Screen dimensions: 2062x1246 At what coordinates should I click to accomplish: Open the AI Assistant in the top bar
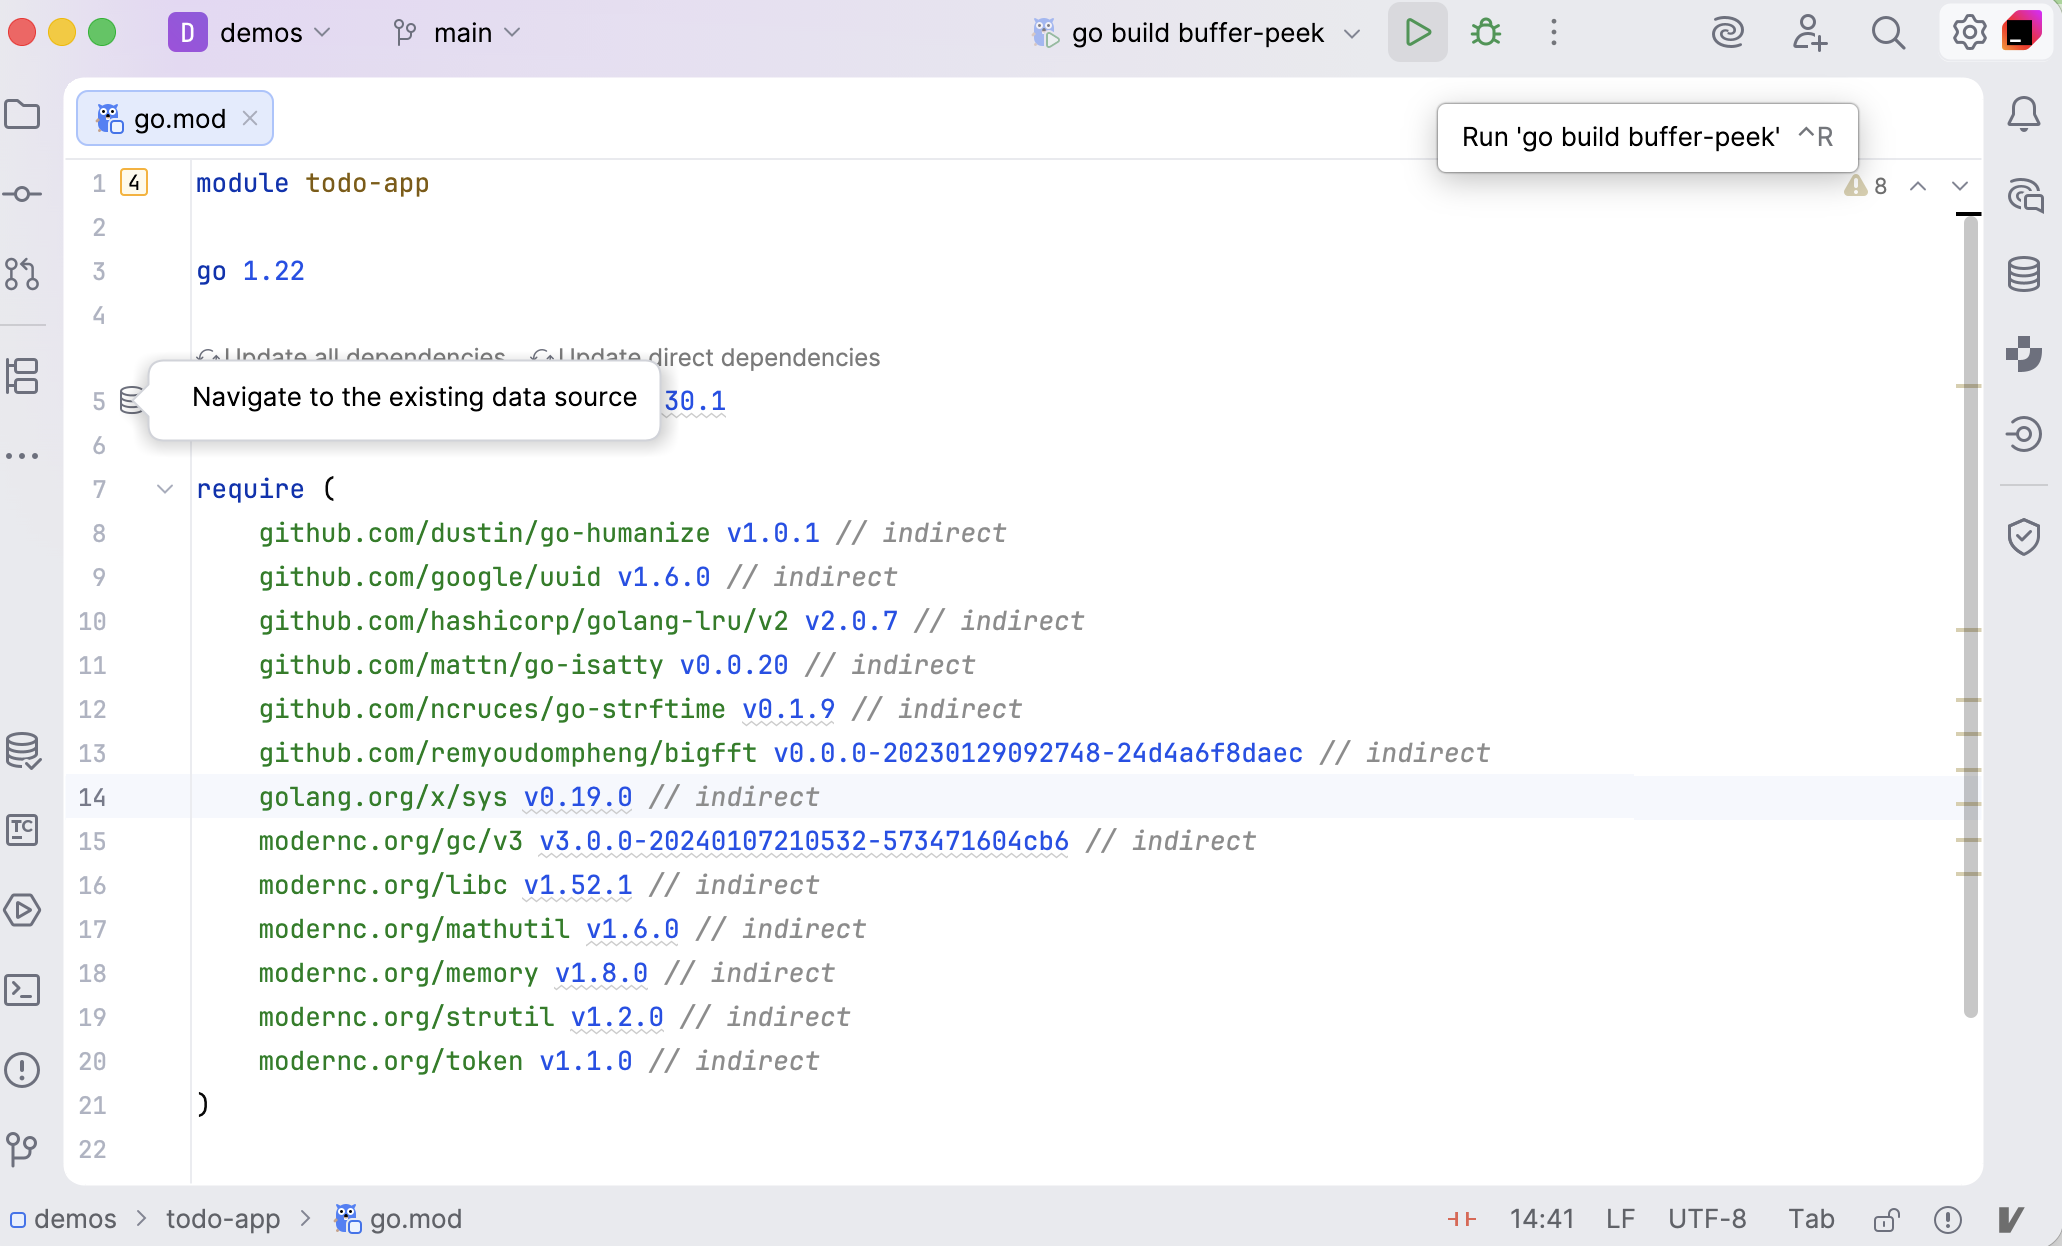[x=1728, y=32]
